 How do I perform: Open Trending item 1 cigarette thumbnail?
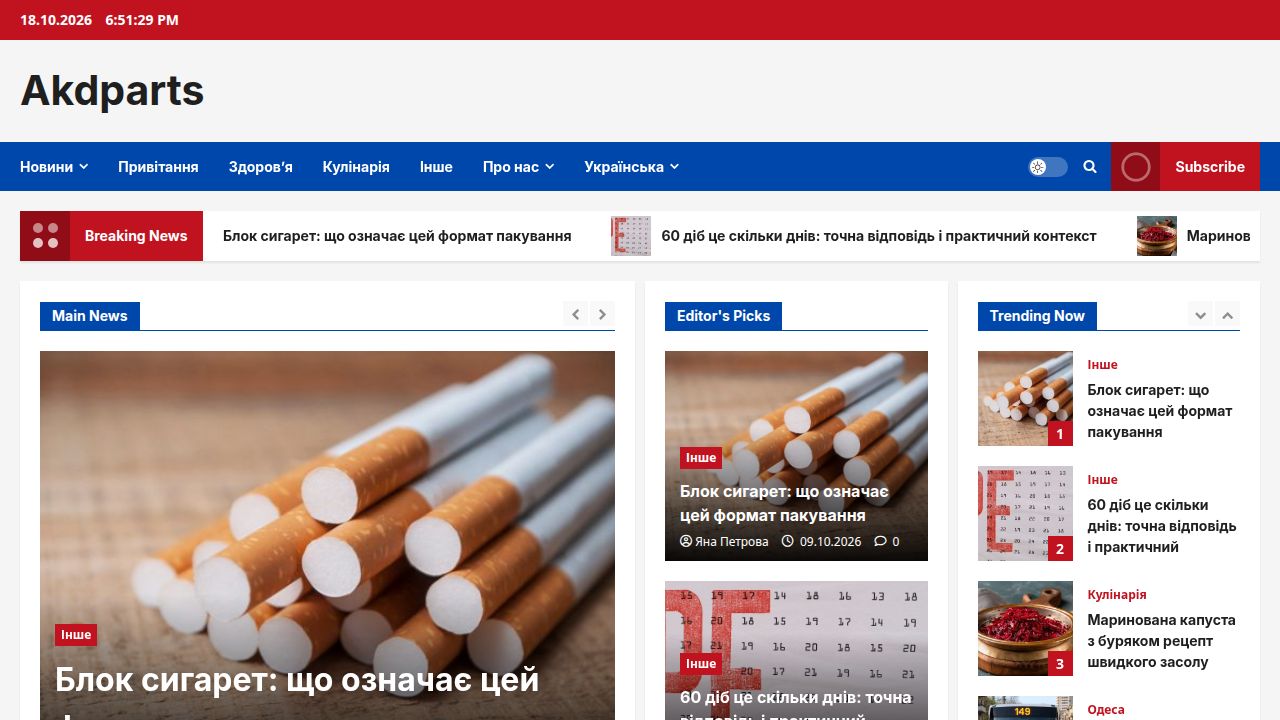point(1025,398)
